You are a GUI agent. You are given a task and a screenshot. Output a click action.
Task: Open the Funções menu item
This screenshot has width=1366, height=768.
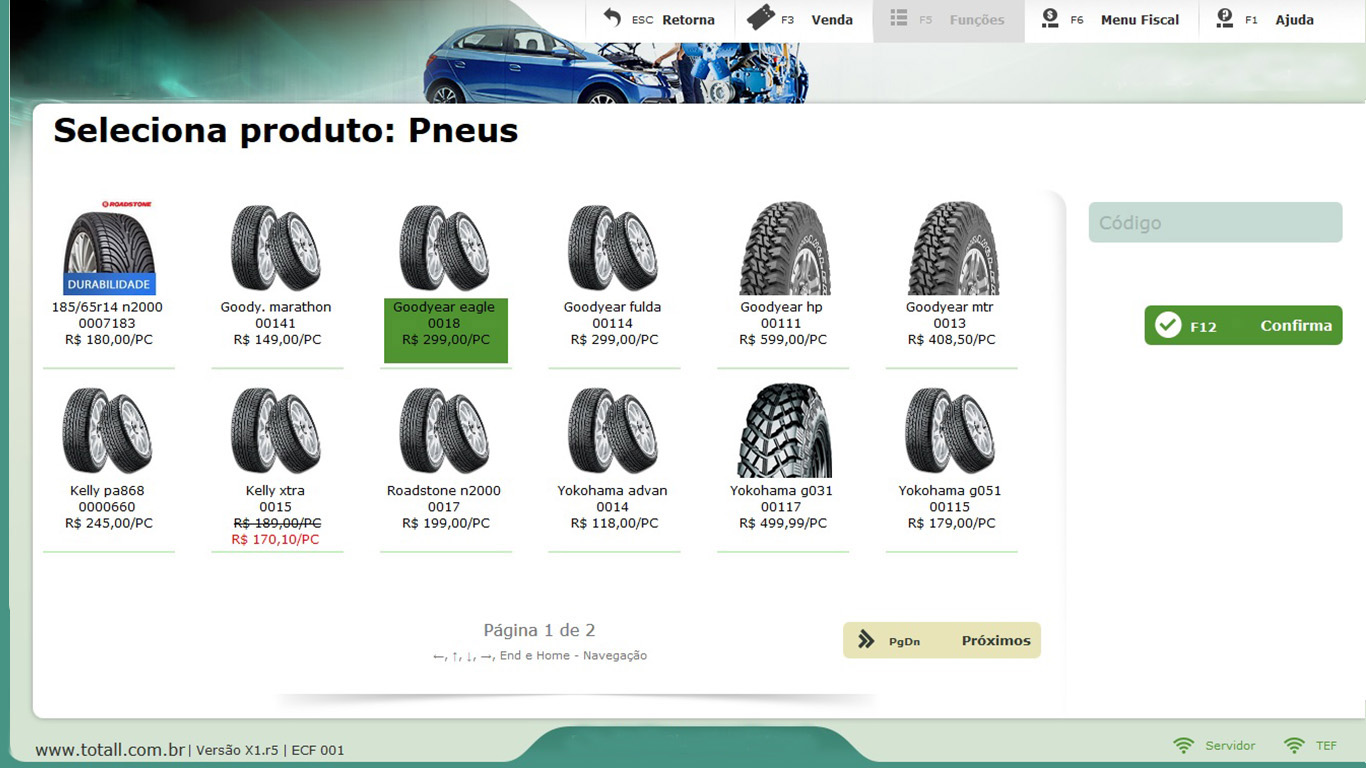[949, 20]
